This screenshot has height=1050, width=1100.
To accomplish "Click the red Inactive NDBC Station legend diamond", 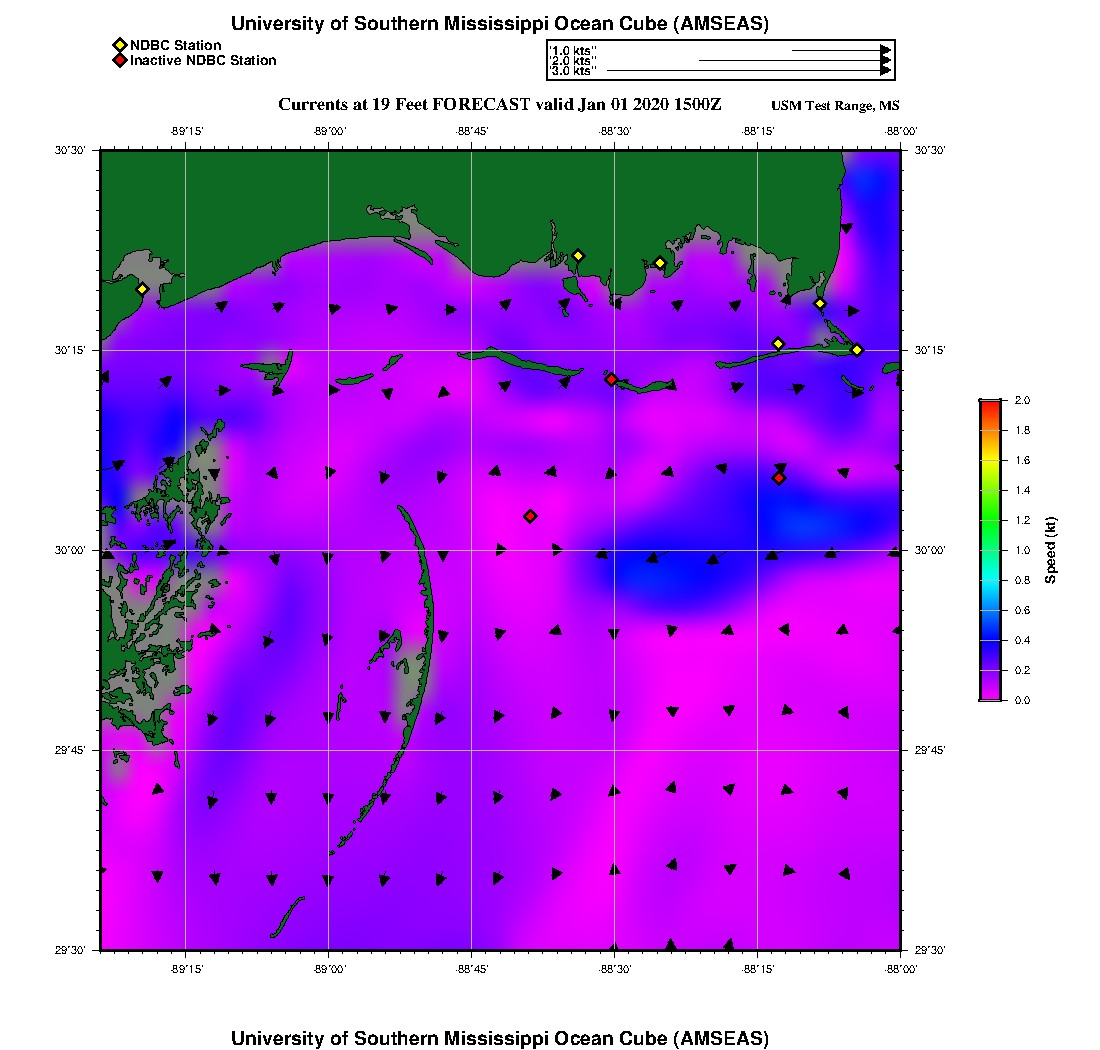I will tap(119, 60).
